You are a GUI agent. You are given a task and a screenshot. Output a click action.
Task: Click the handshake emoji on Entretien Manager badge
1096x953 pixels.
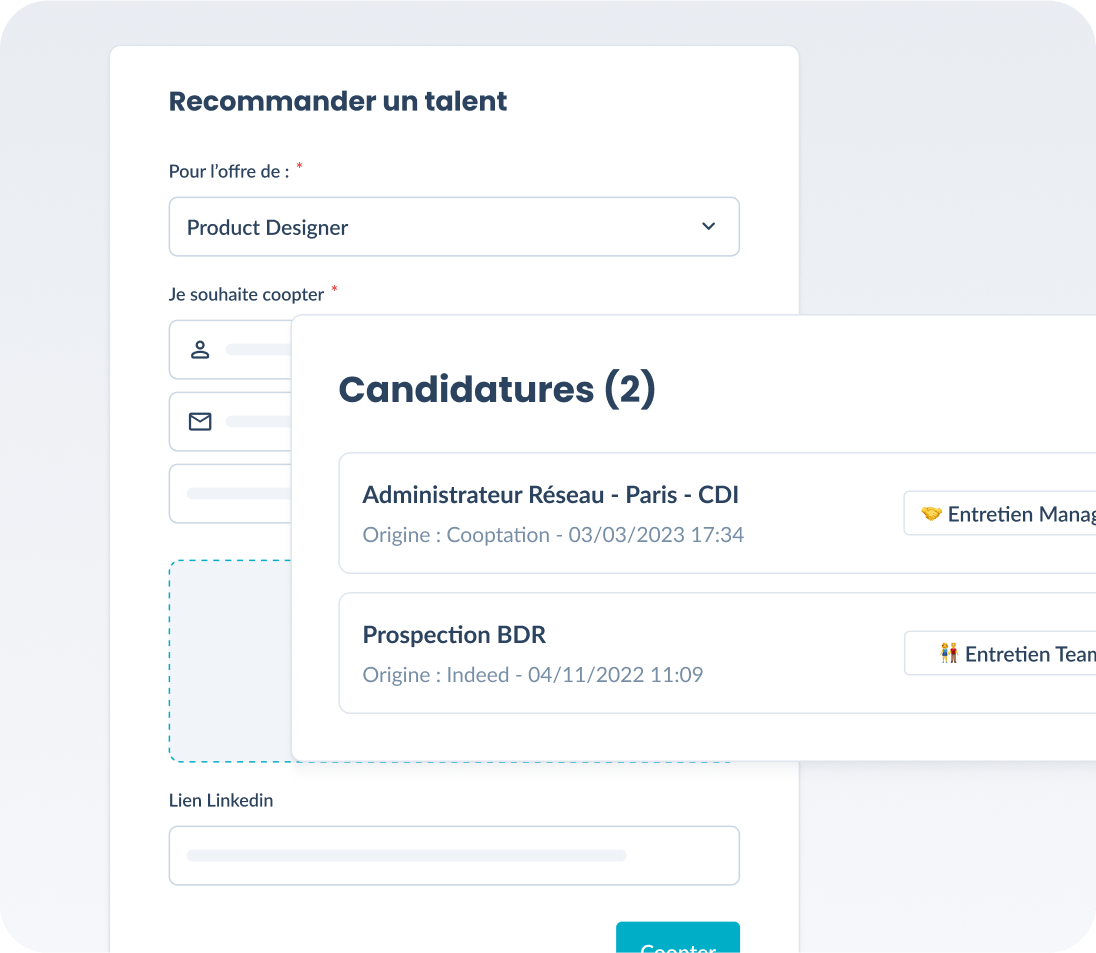pos(930,513)
